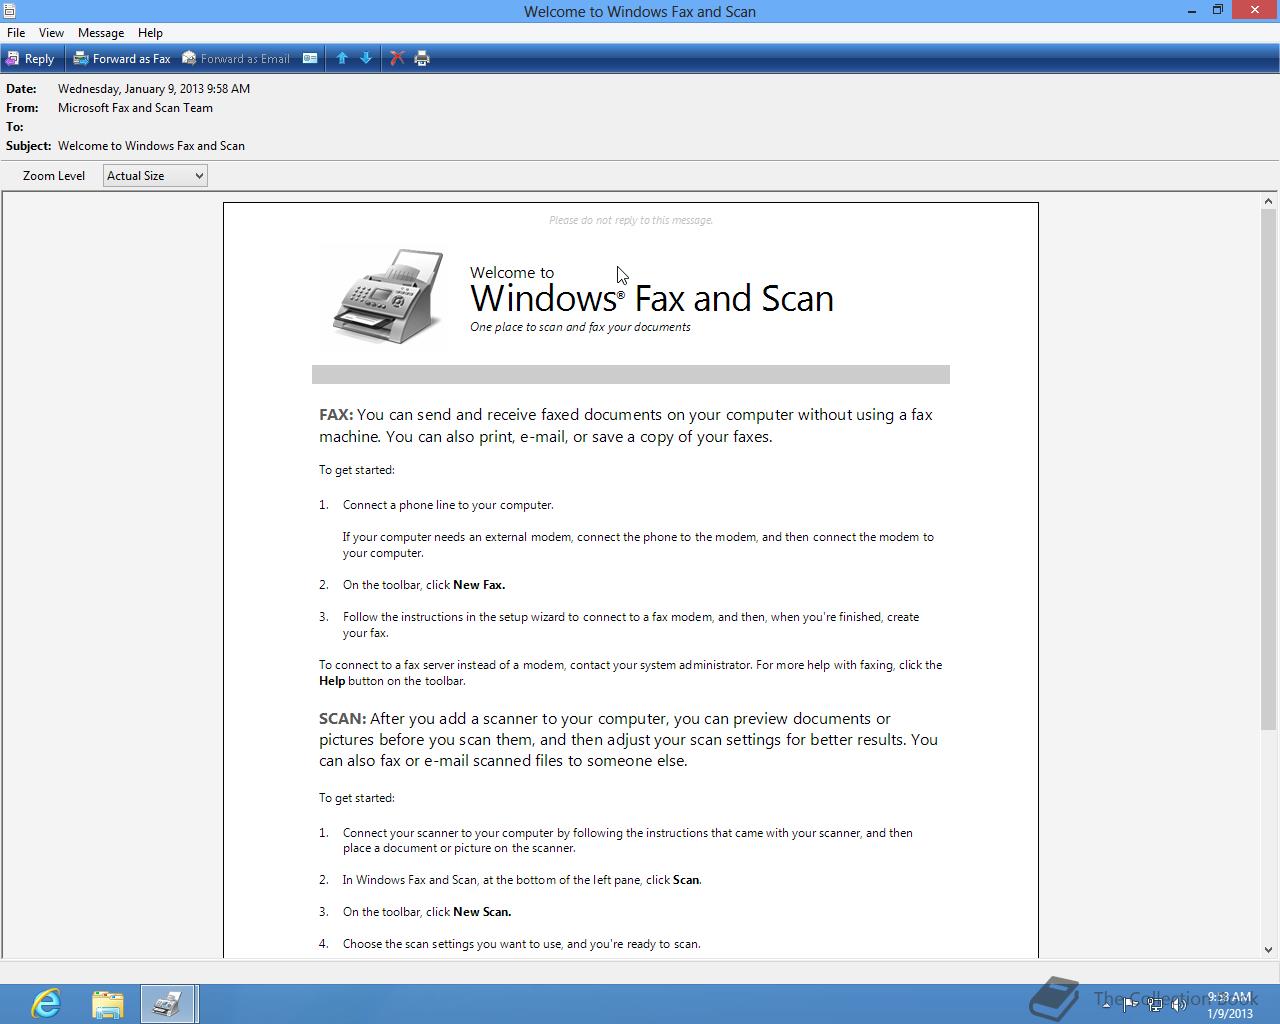This screenshot has width=1280, height=1024.
Task: Click bold 'Help' text in fax paragraph
Action: click(x=332, y=681)
